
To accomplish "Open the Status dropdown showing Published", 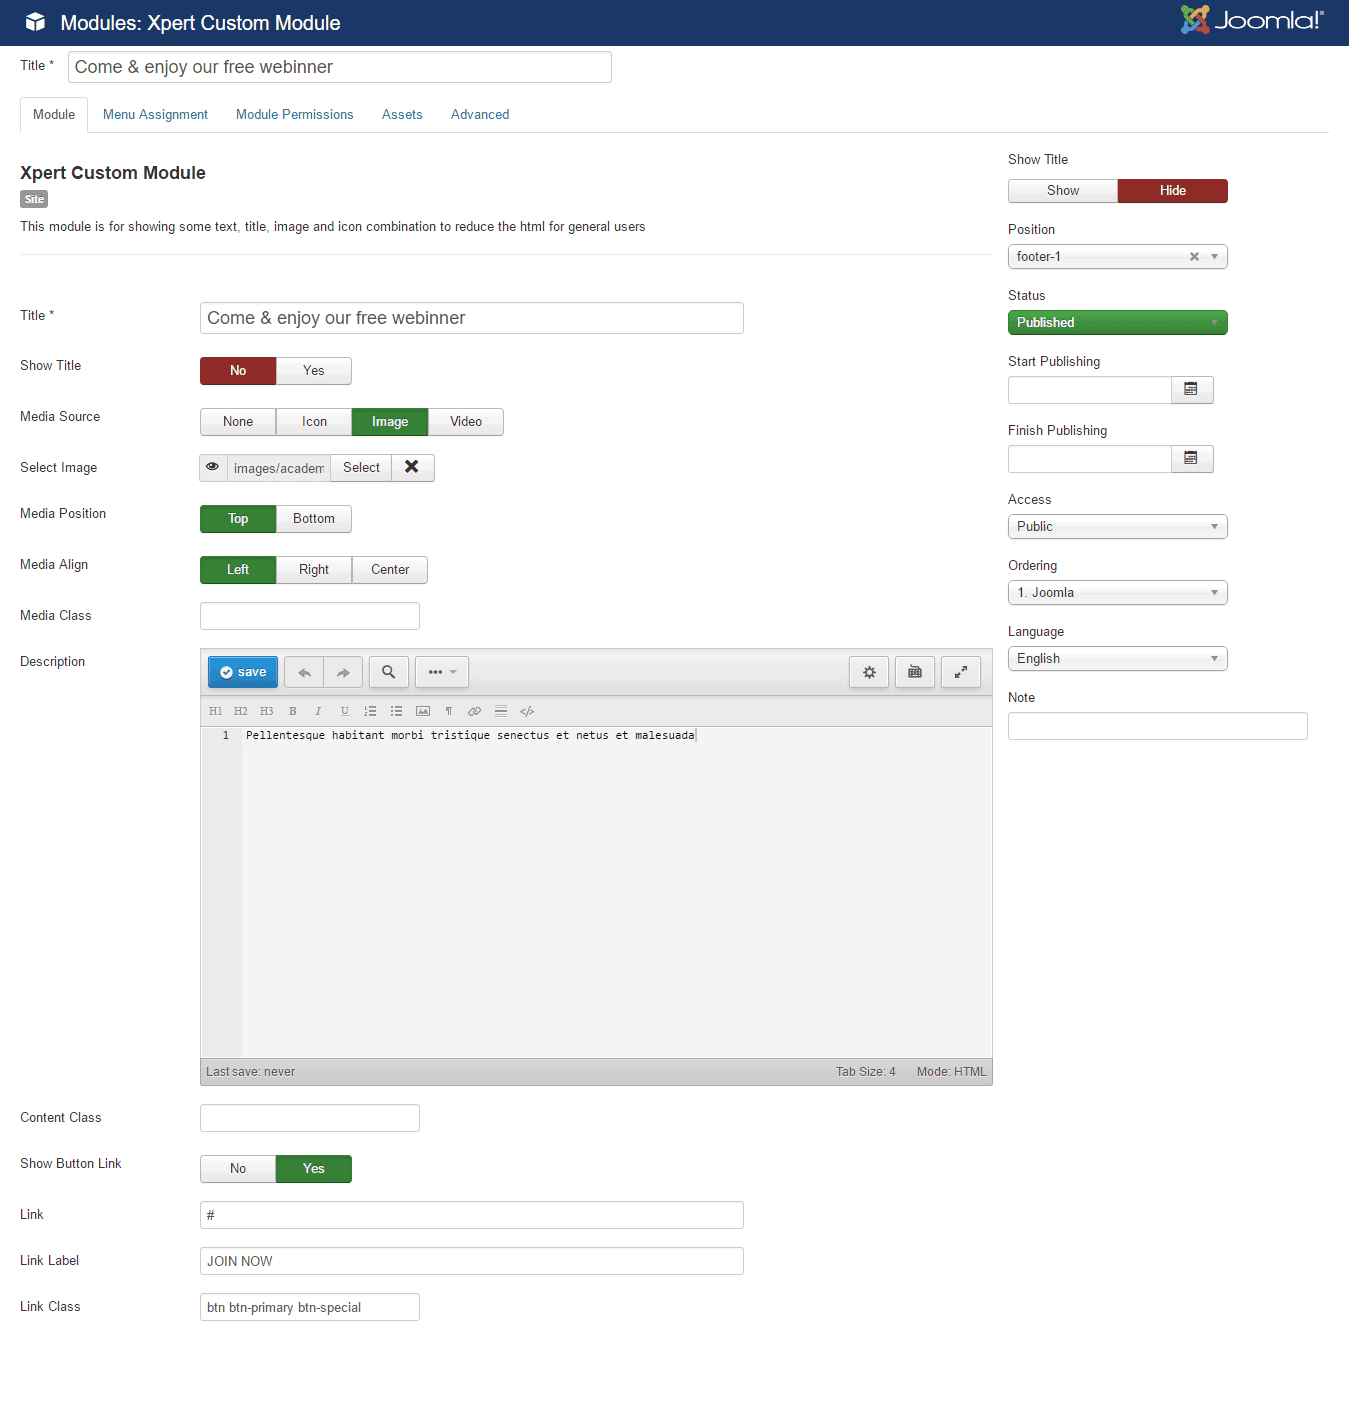I will (1117, 323).
